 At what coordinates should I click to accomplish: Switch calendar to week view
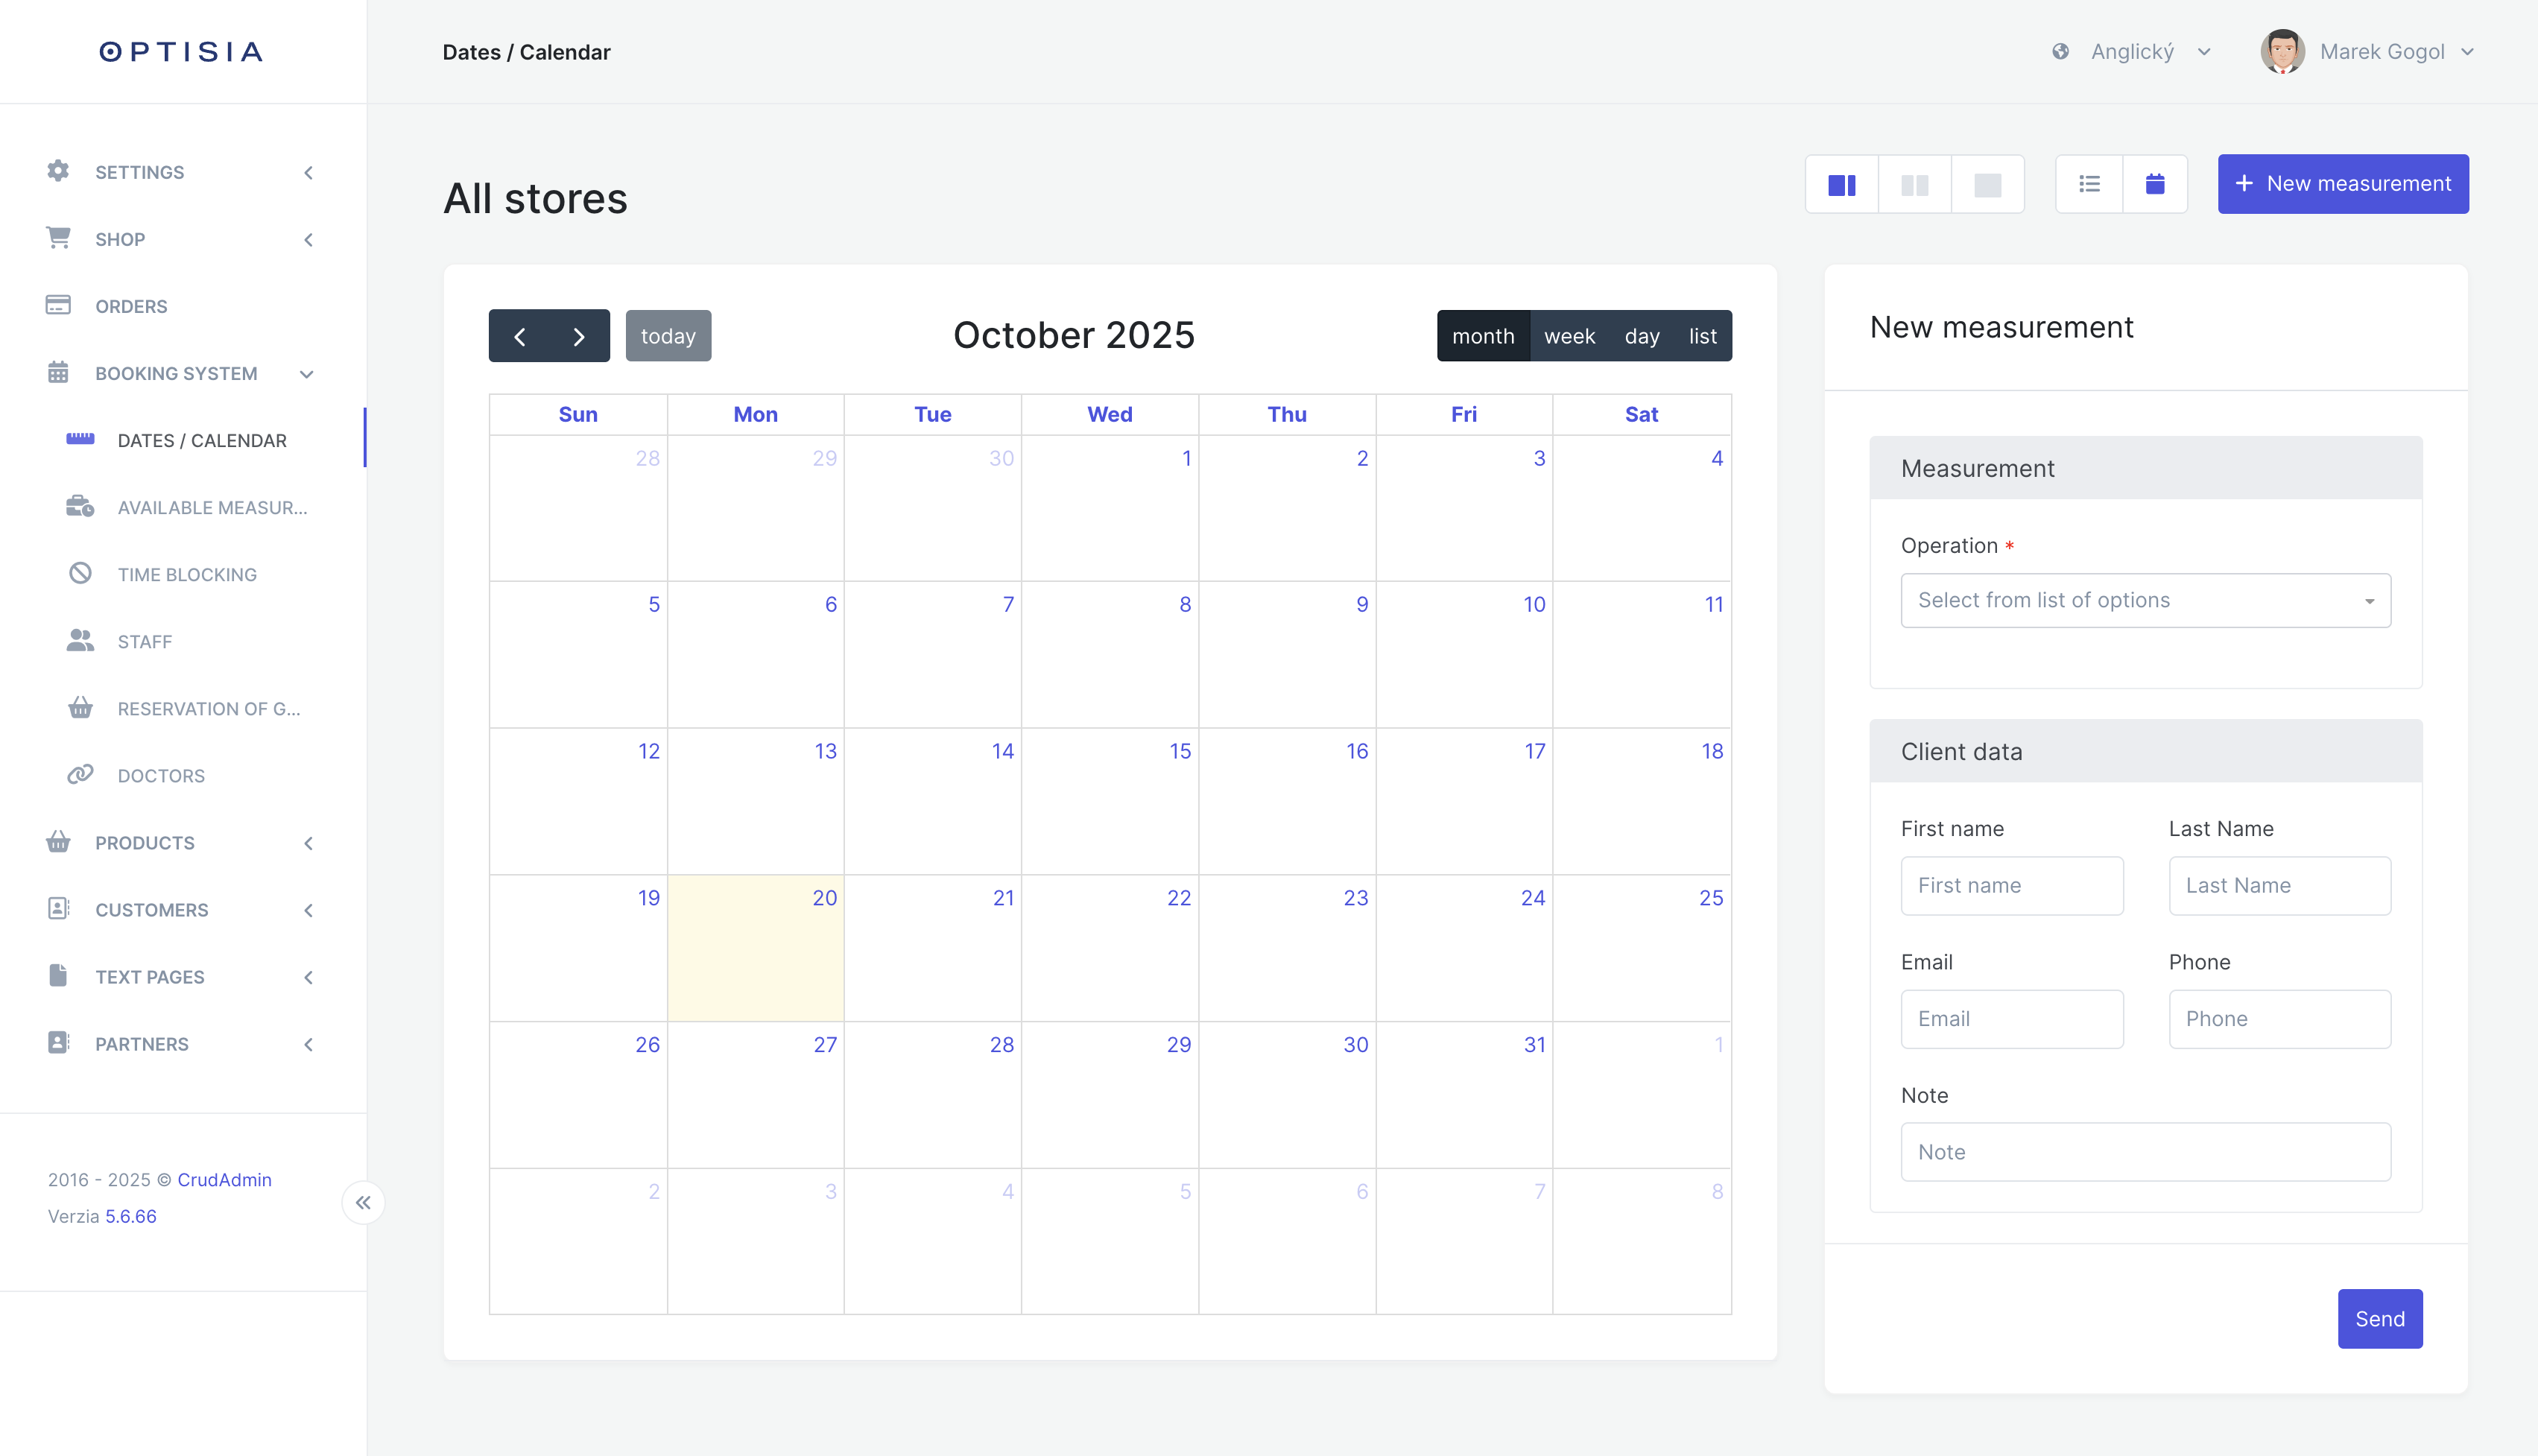(1569, 336)
